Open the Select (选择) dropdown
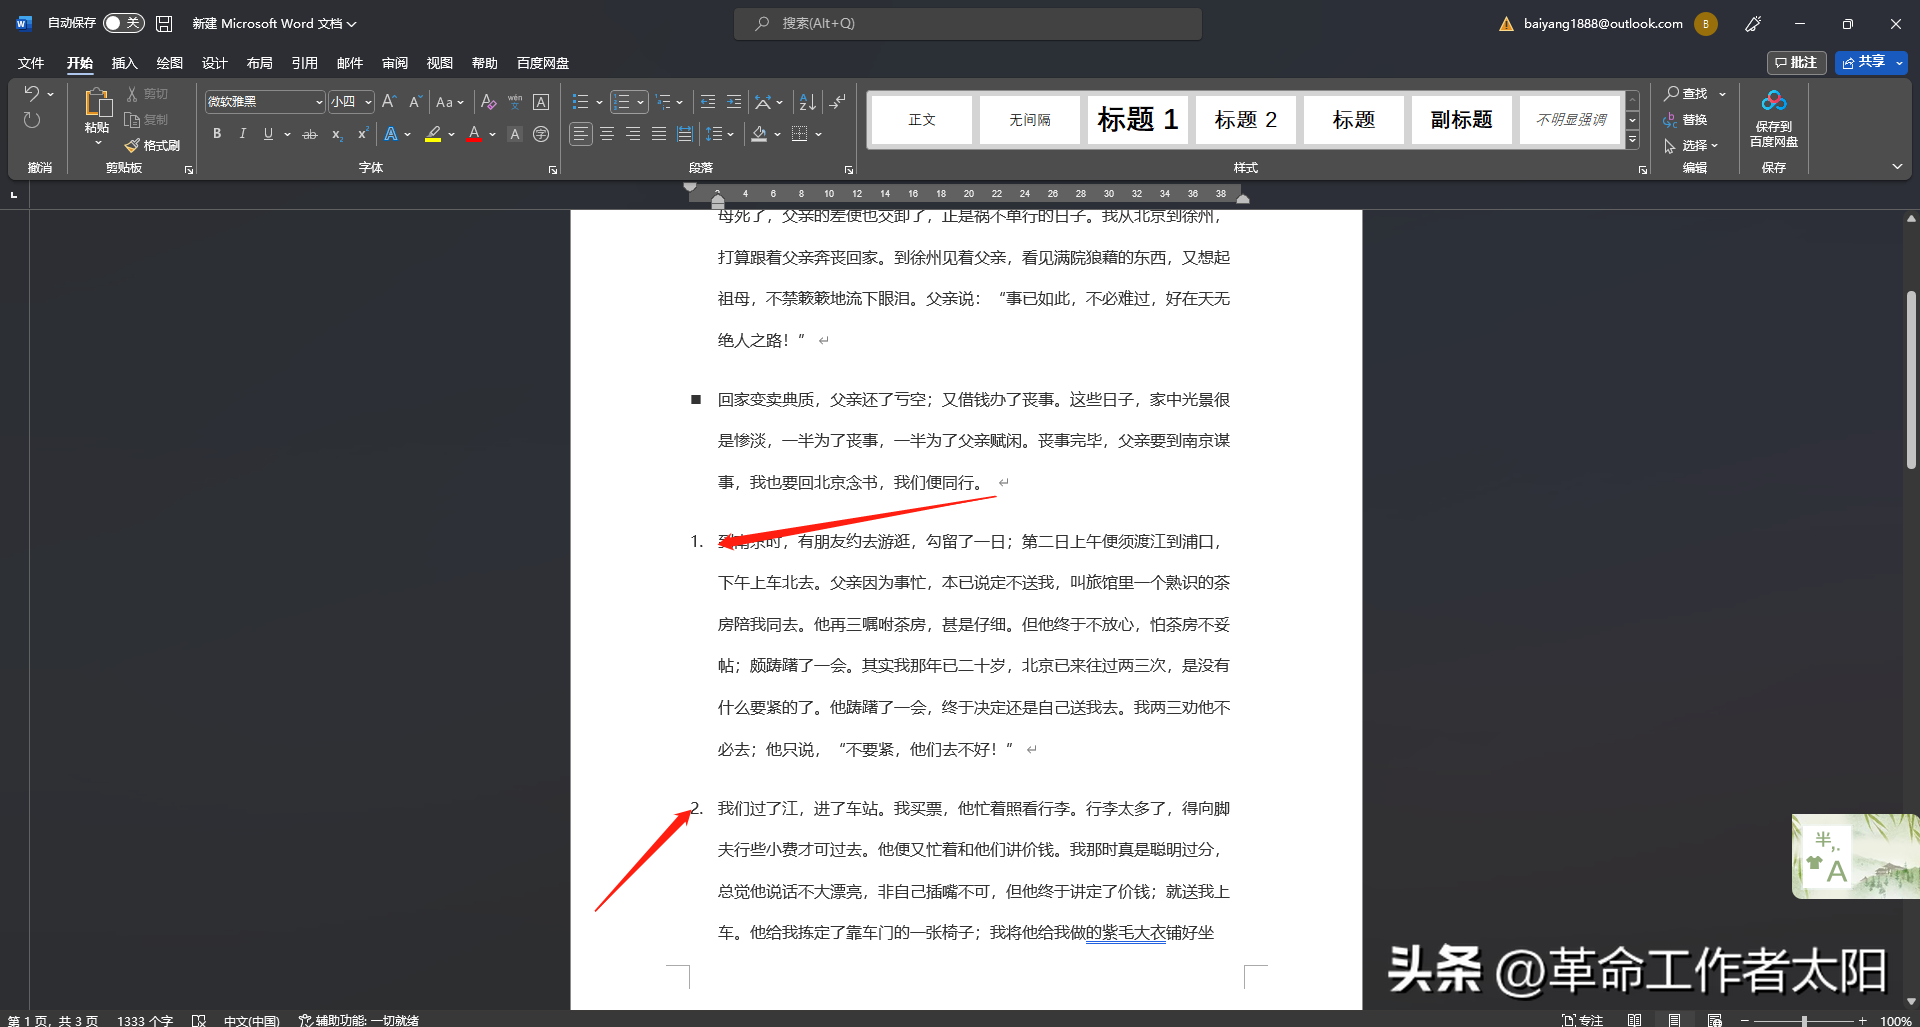This screenshot has height=1027, width=1920. point(1692,146)
